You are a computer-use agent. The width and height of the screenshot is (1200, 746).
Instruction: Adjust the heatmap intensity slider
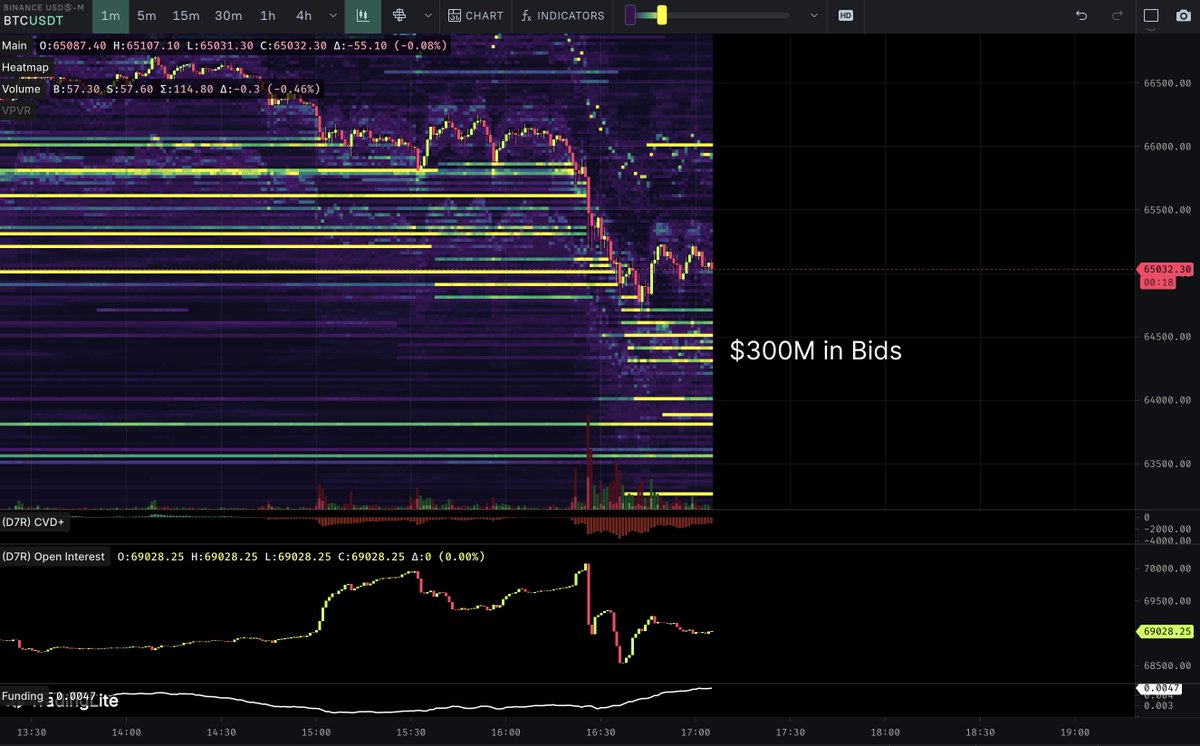[660, 15]
